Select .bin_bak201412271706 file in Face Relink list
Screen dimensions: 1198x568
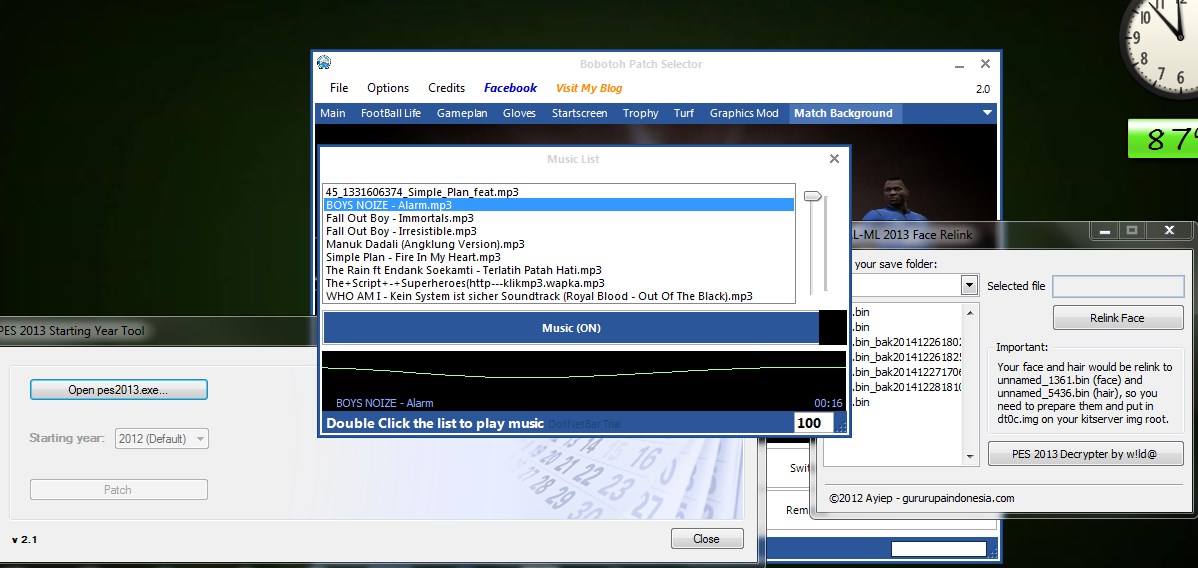pos(908,372)
